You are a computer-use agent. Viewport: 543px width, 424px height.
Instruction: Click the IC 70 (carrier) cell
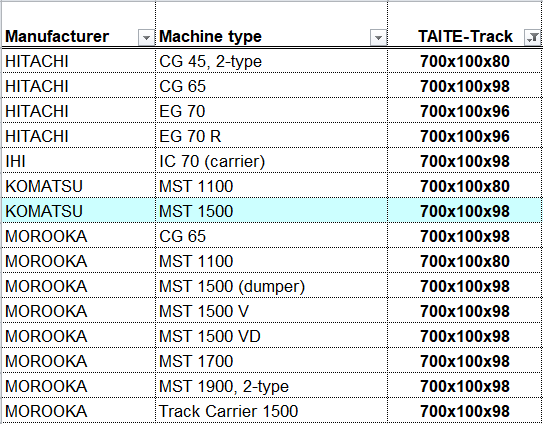272,161
